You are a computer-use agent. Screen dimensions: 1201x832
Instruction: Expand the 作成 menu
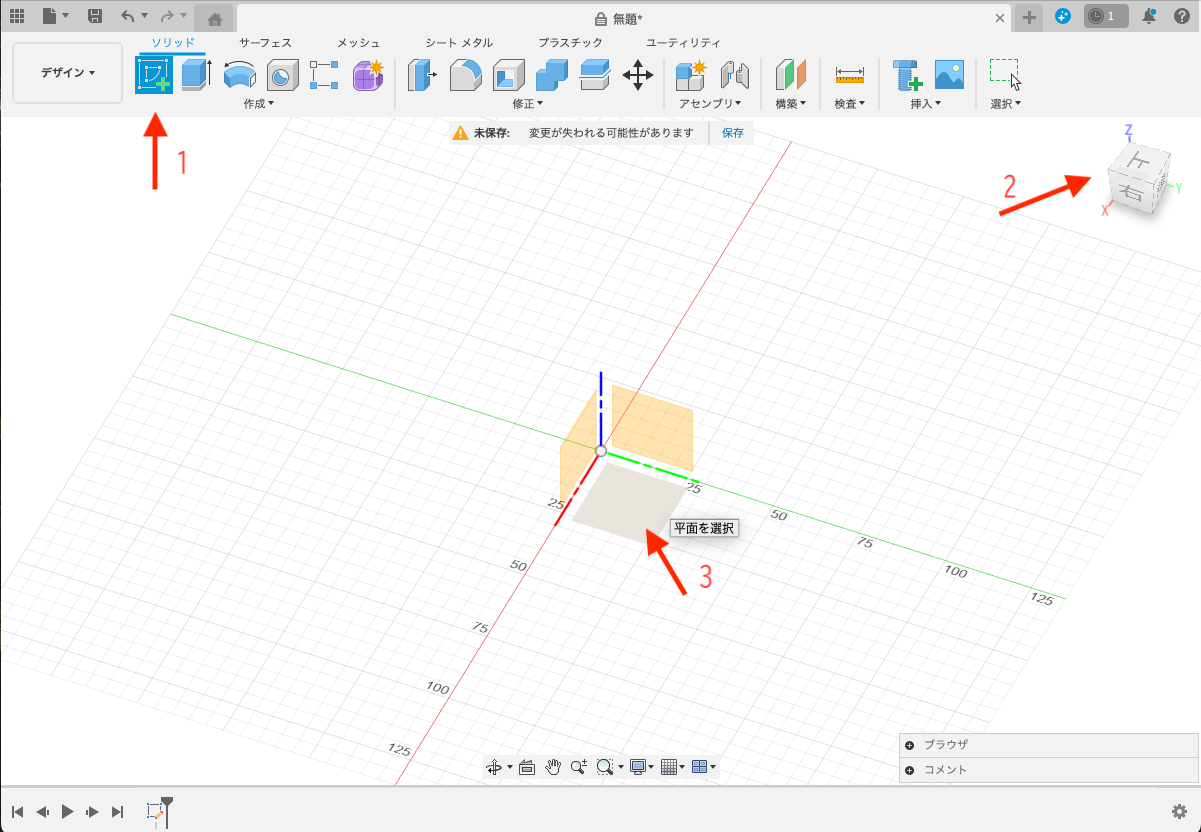[258, 104]
